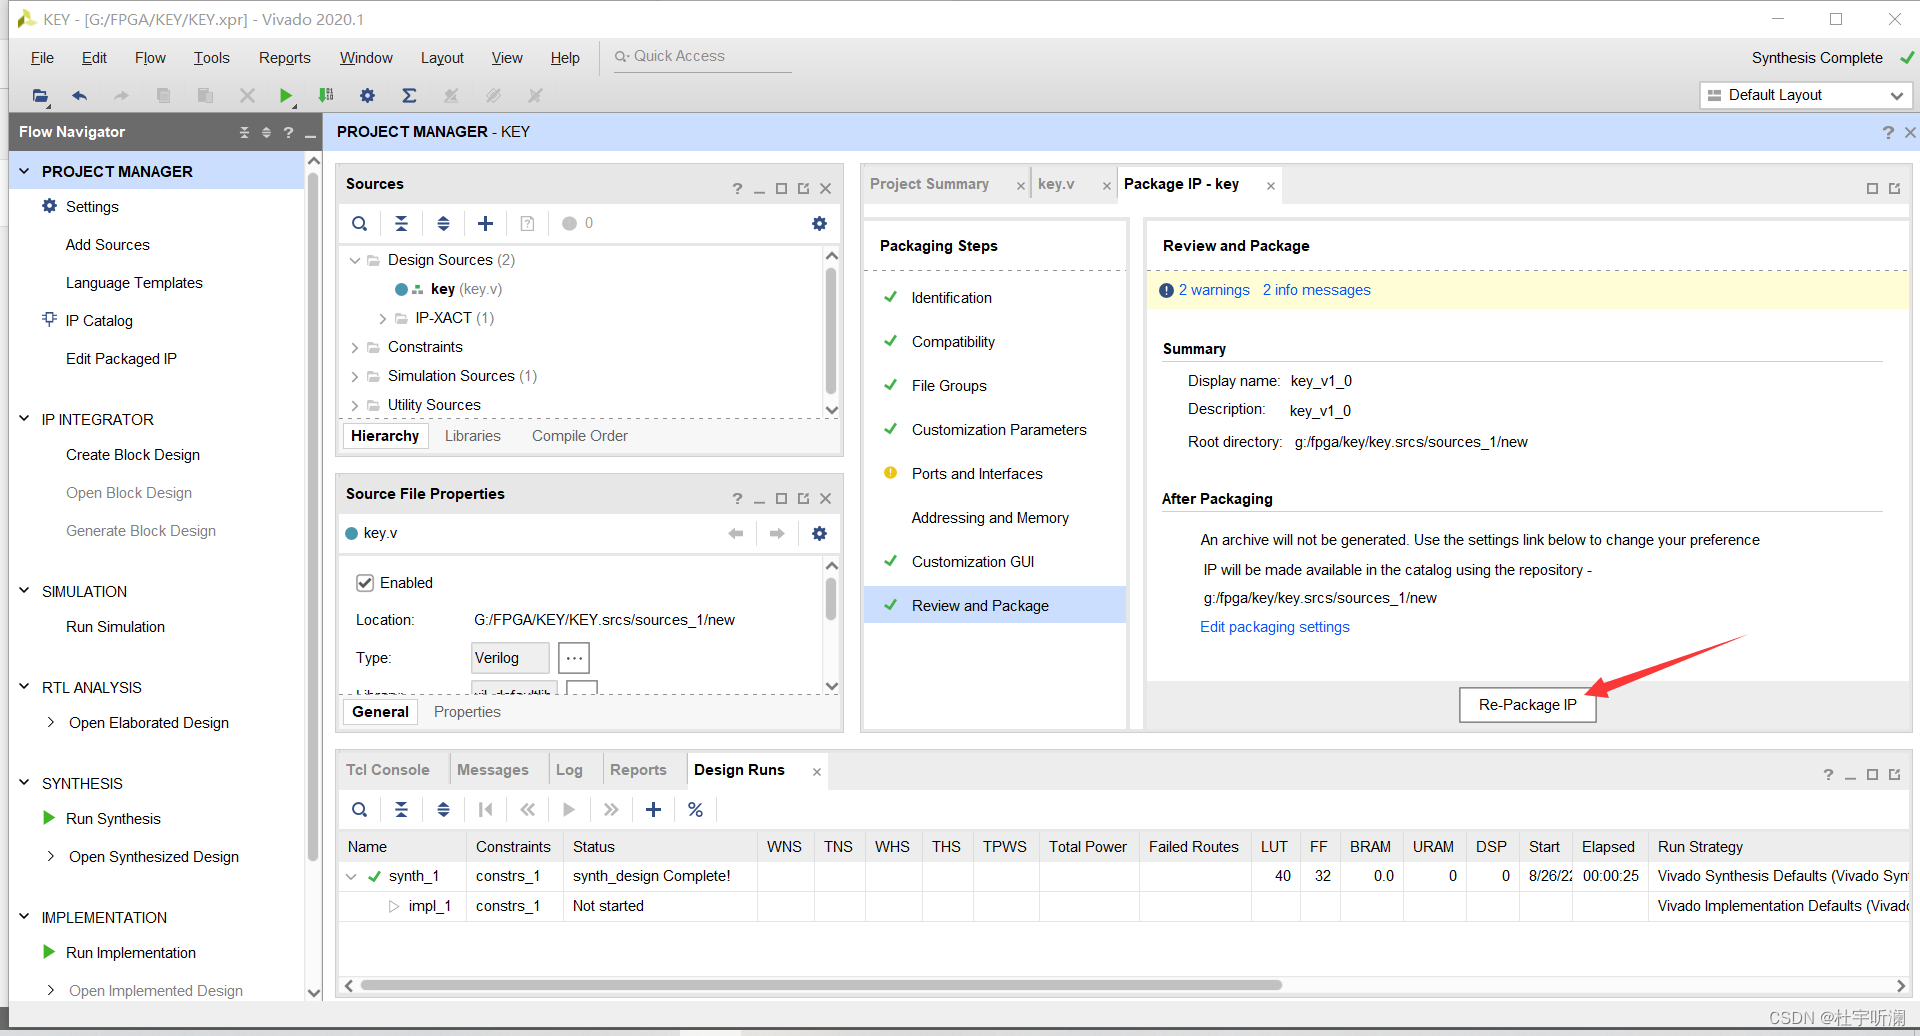Switch to the Project Summary tab
Viewport: 1920px width, 1036px height.
pos(929,184)
